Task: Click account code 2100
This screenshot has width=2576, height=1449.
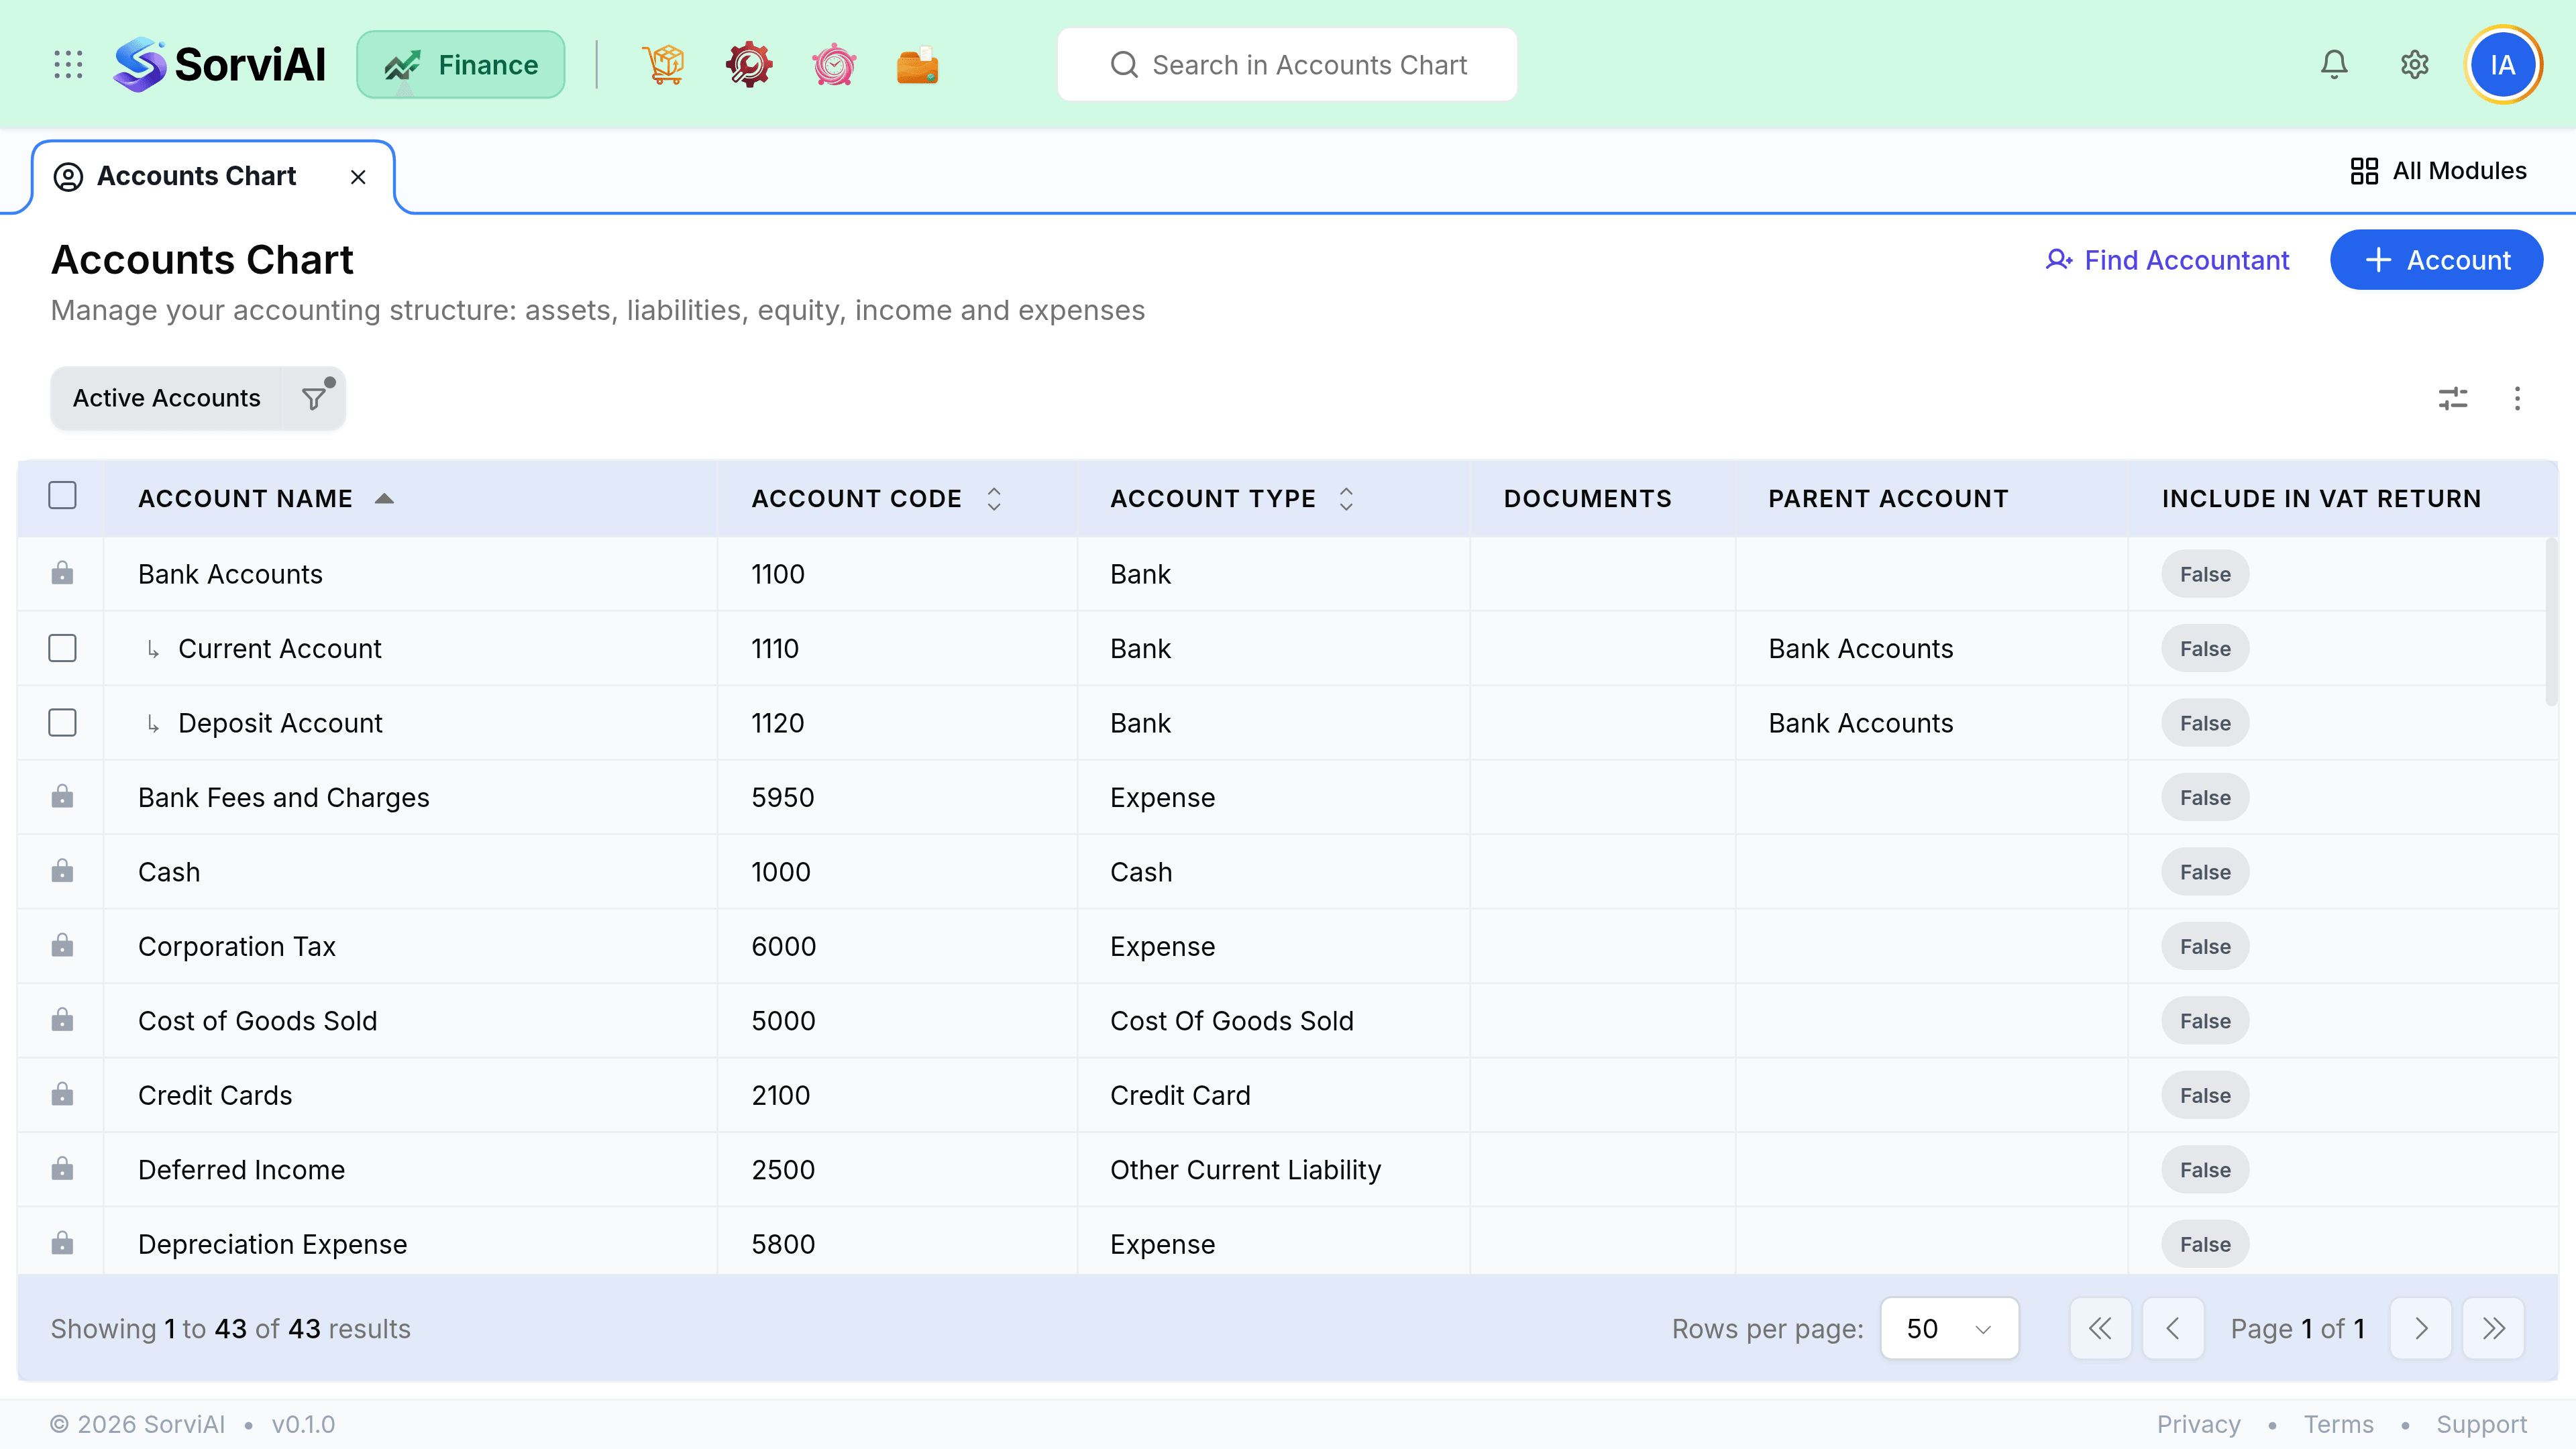Action: point(780,1095)
